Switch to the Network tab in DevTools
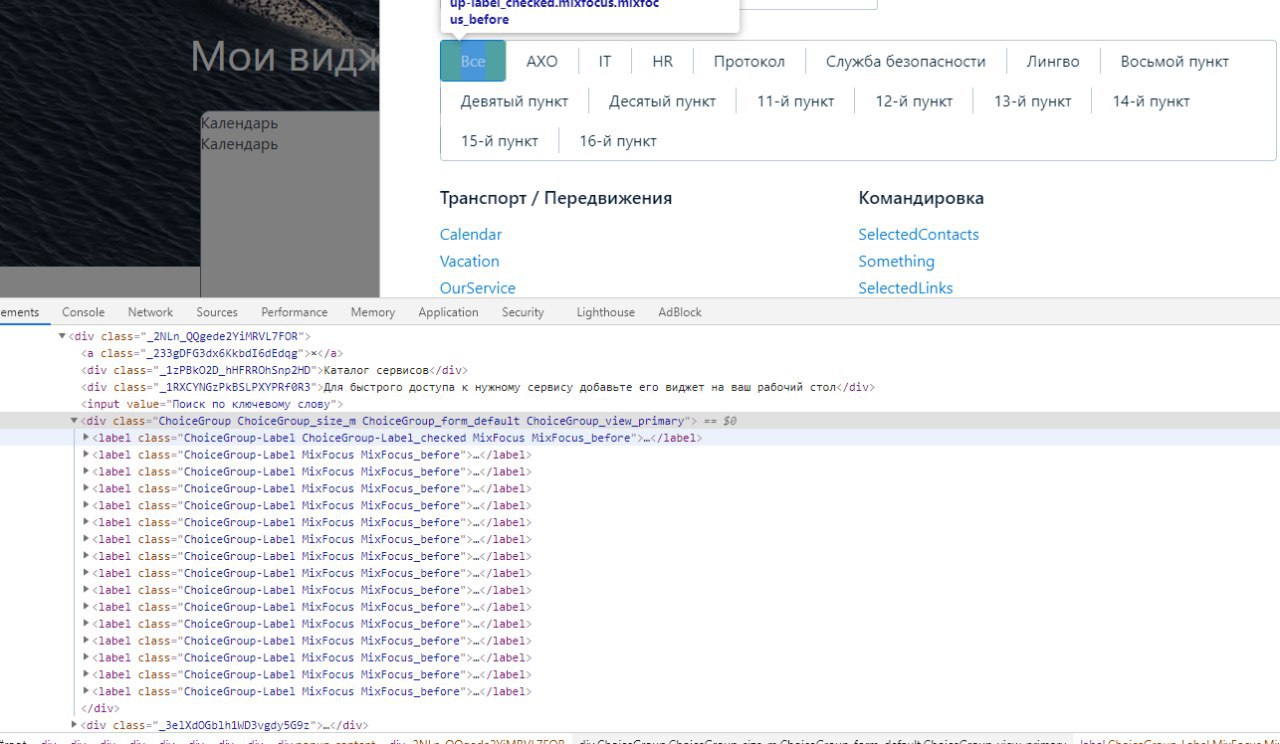The width and height of the screenshot is (1280, 744). (x=150, y=312)
